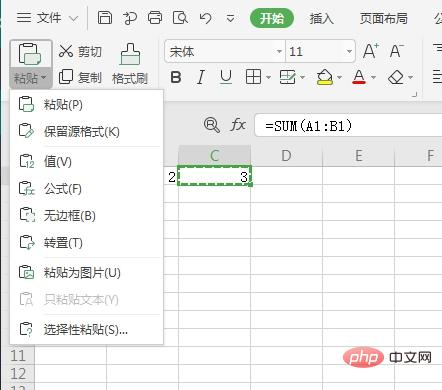Open Print Preview icon with magnifier
442x390 pixels.
[180, 18]
